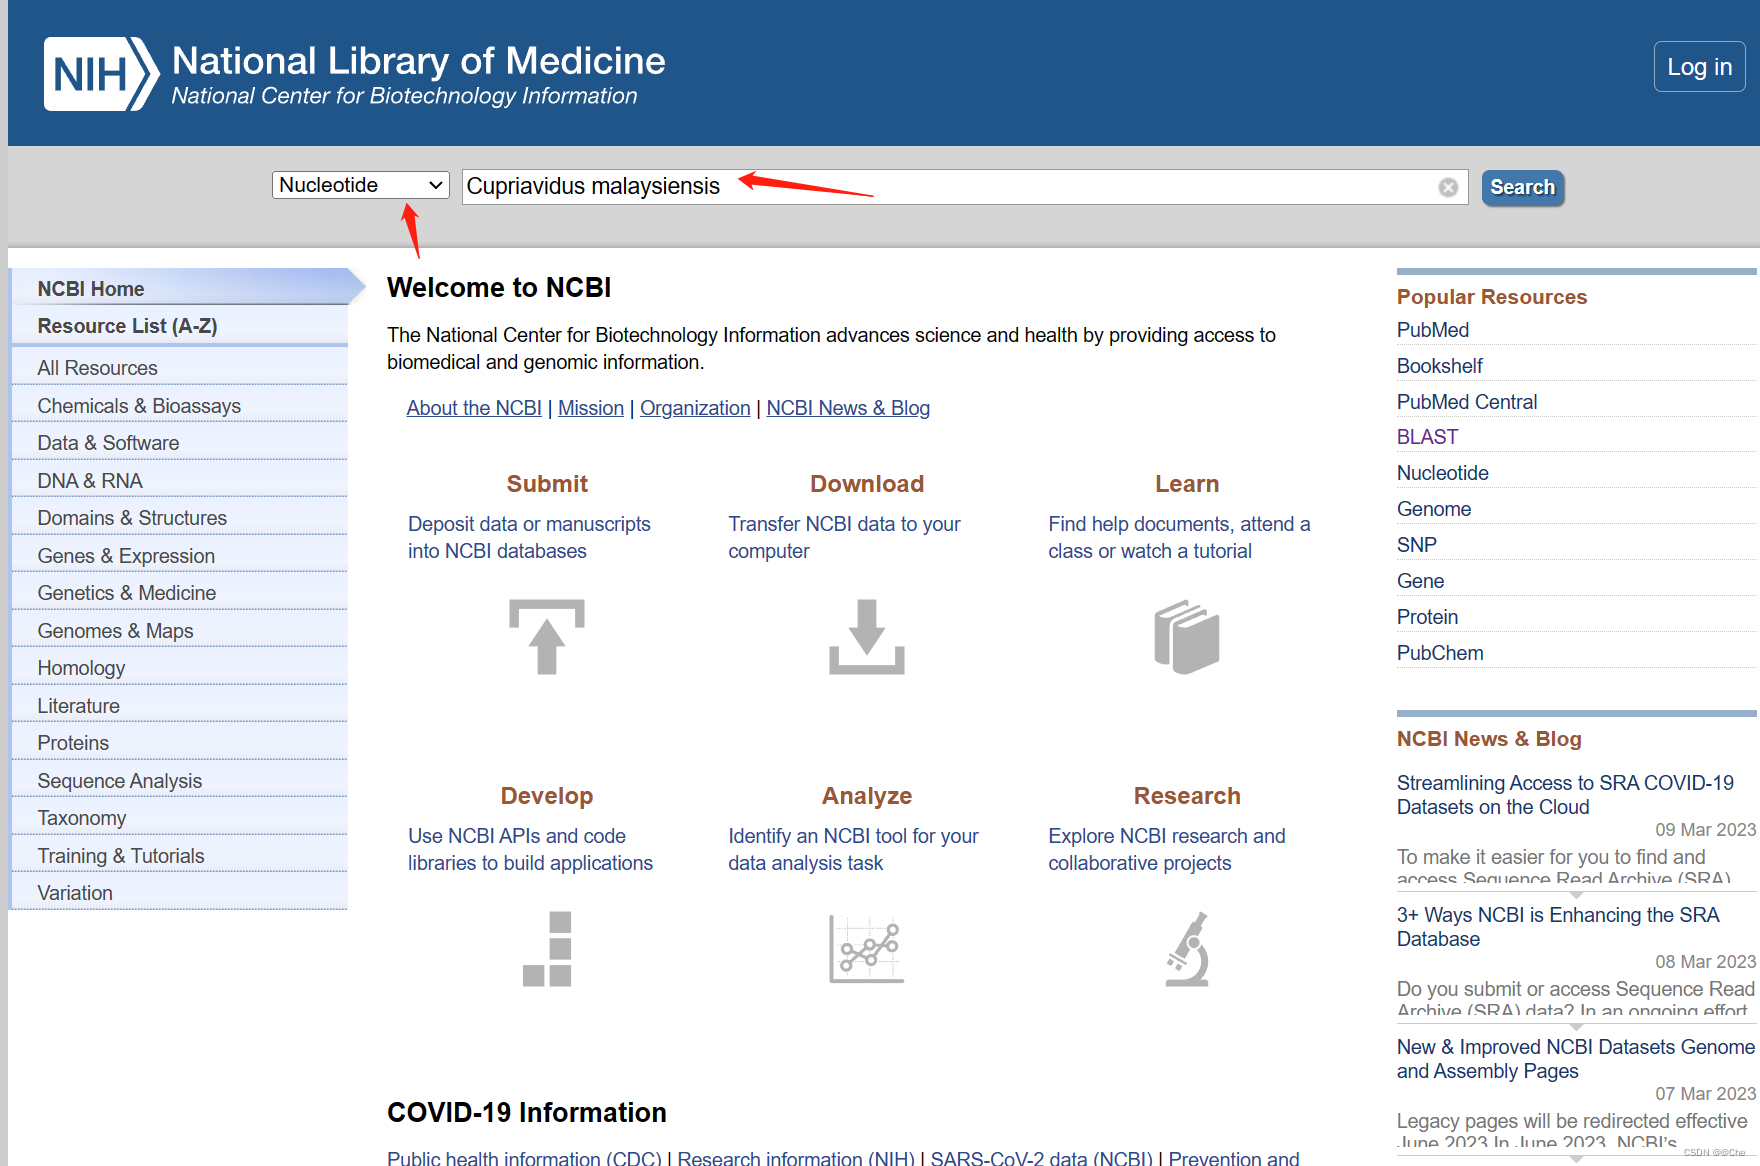Viewport: 1760px width, 1166px height.
Task: Open 'Use NCBI APIs and code libraries' link
Action: click(530, 850)
